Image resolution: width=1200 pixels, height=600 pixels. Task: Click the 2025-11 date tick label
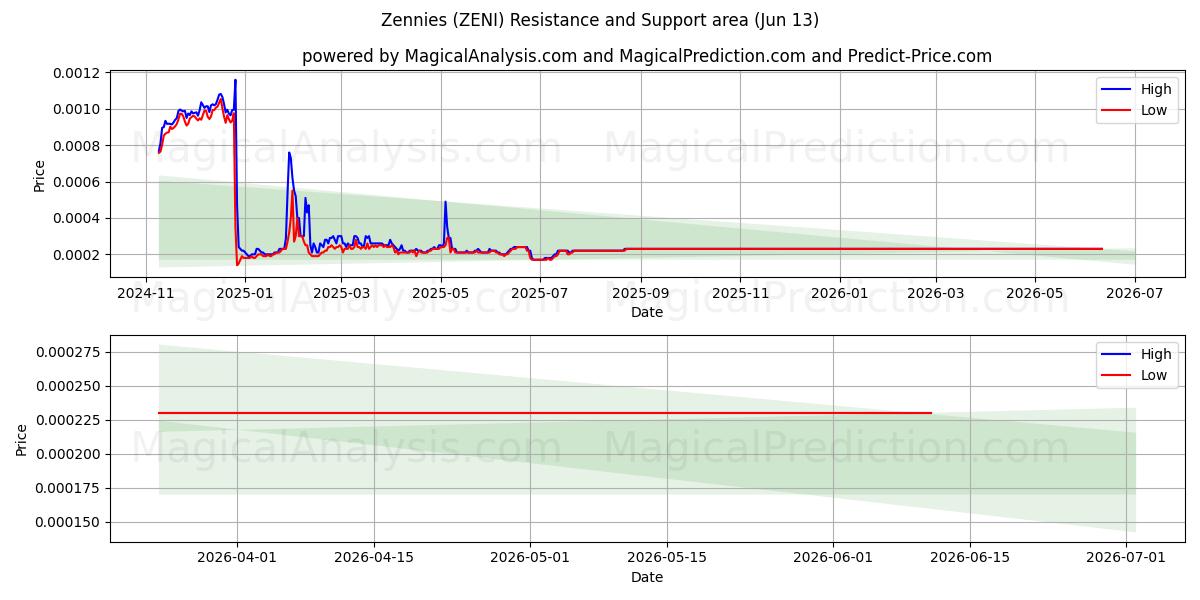pyautogui.click(x=740, y=293)
